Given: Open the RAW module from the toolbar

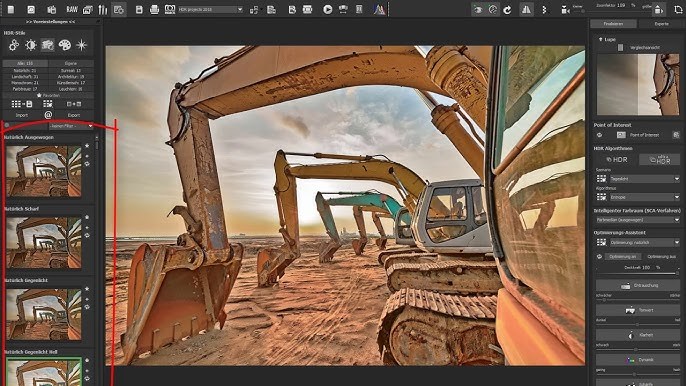Looking at the screenshot, I should pos(72,9).
